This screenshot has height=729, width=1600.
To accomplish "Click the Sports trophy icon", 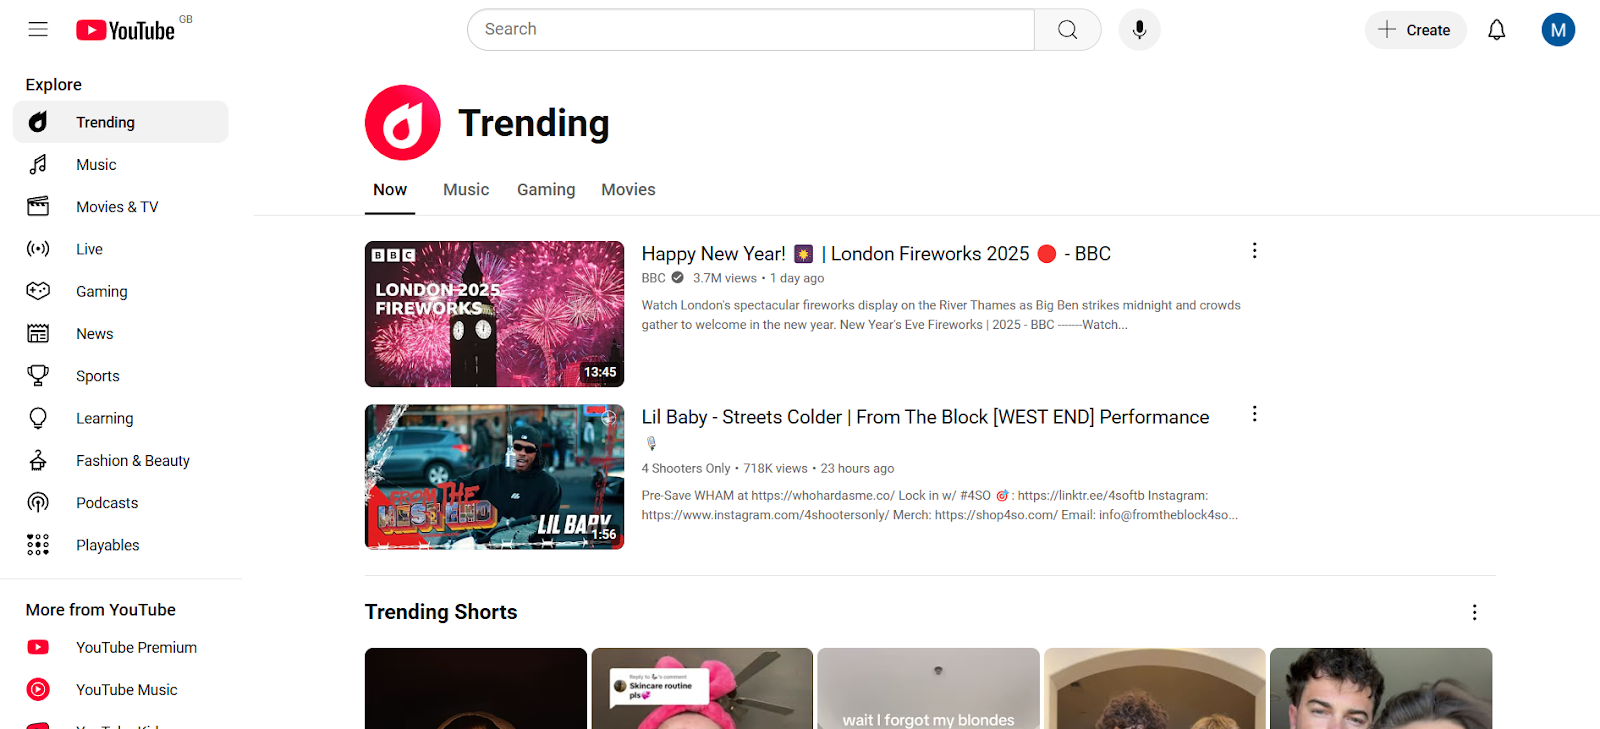I will point(38,376).
